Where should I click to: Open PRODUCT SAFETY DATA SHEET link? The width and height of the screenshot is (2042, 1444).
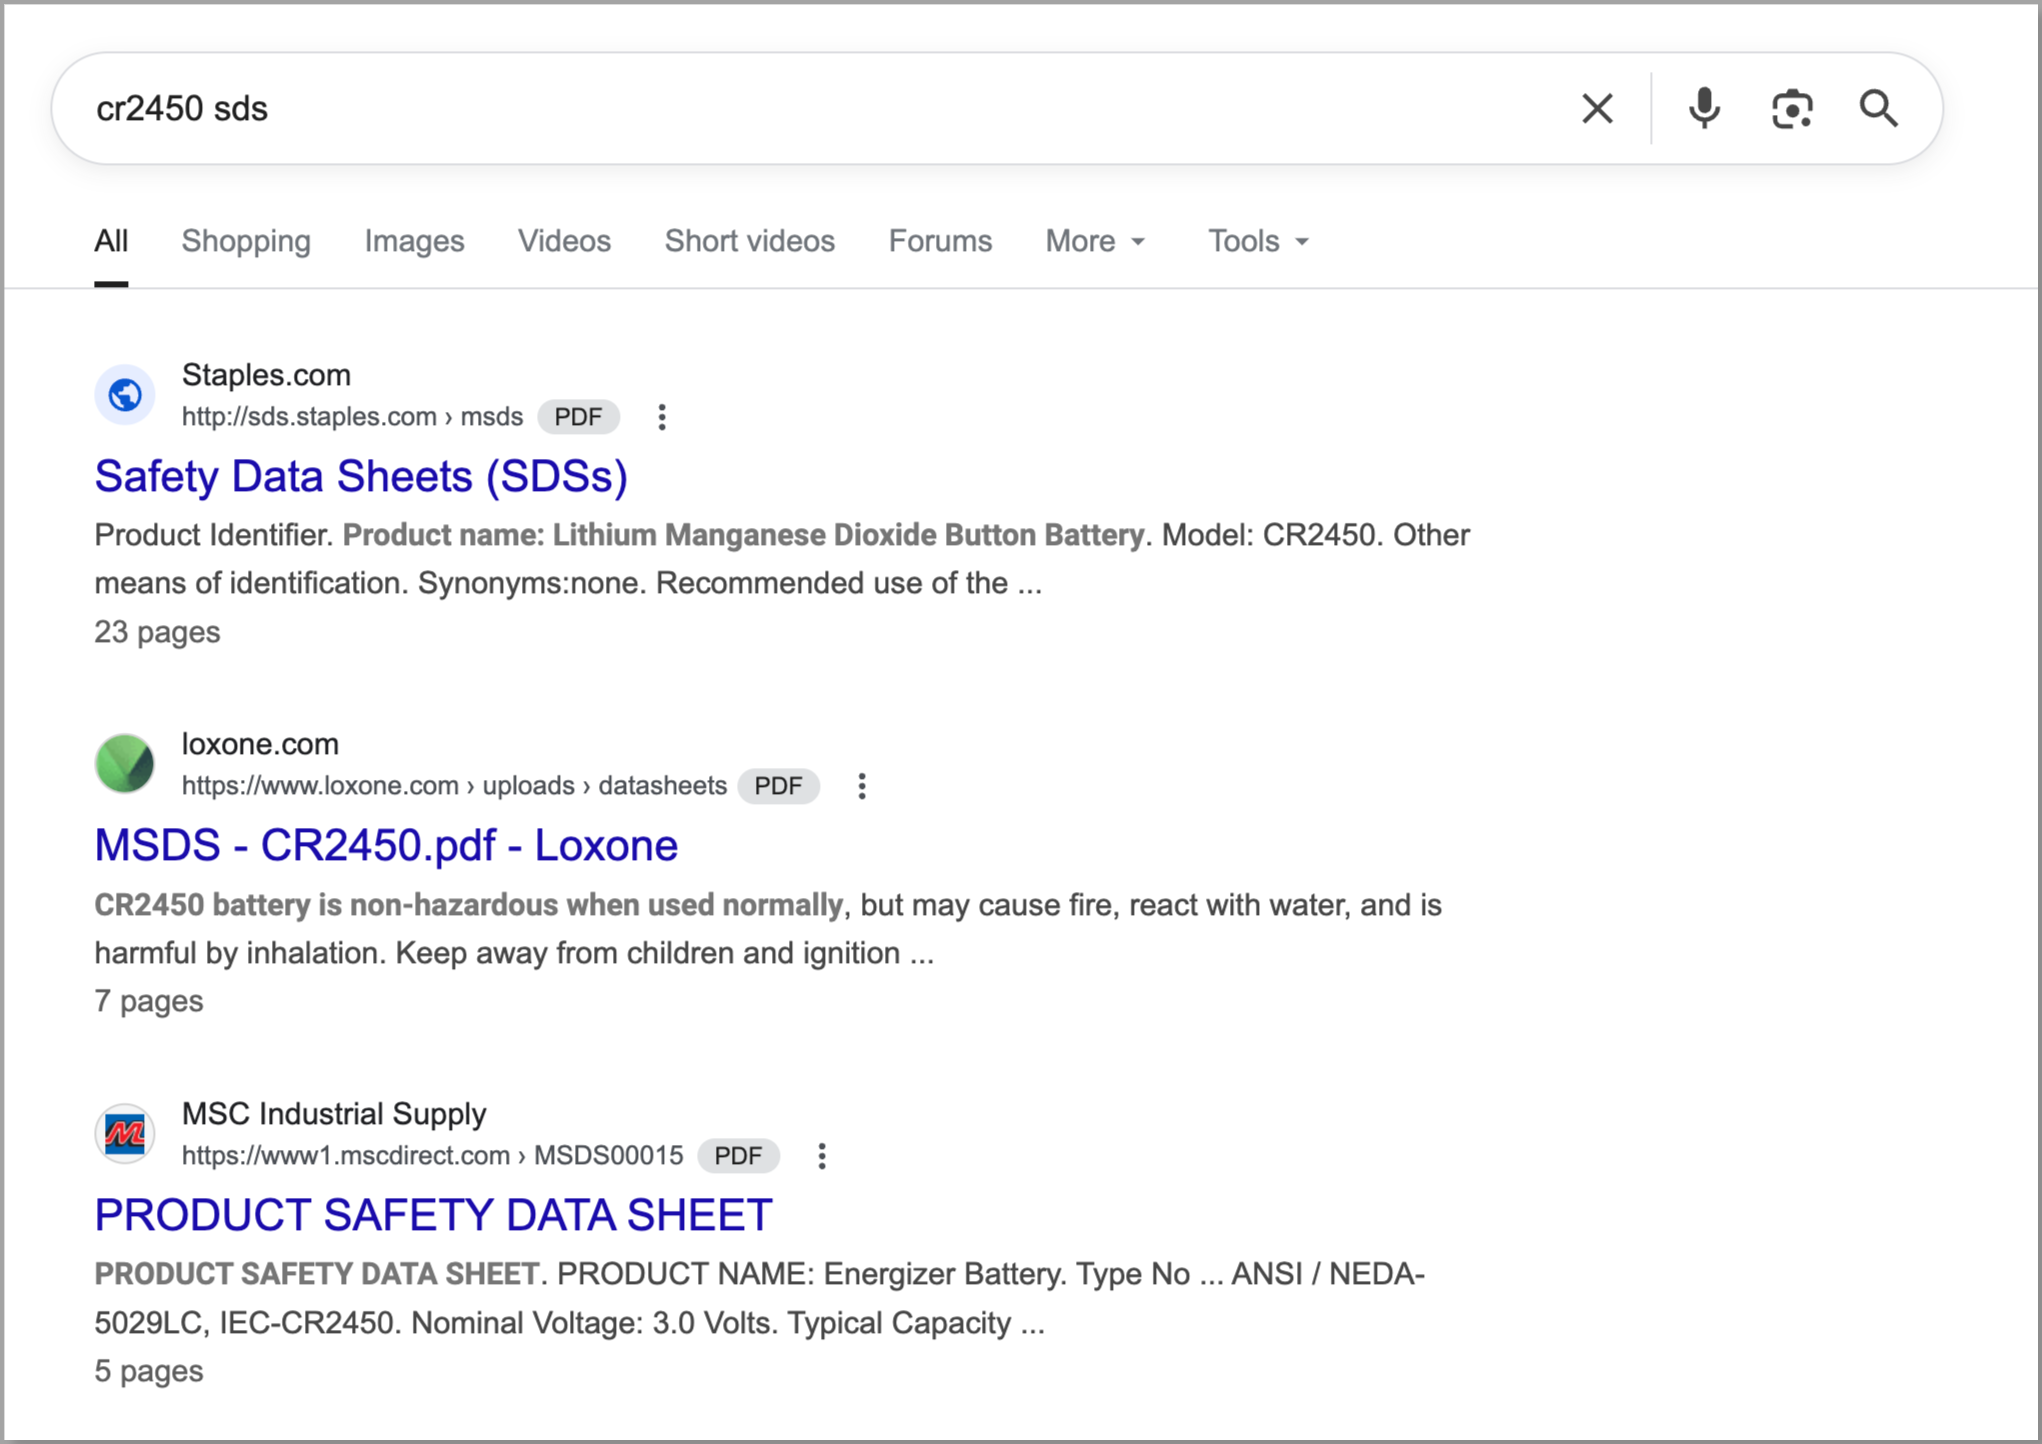[433, 1215]
